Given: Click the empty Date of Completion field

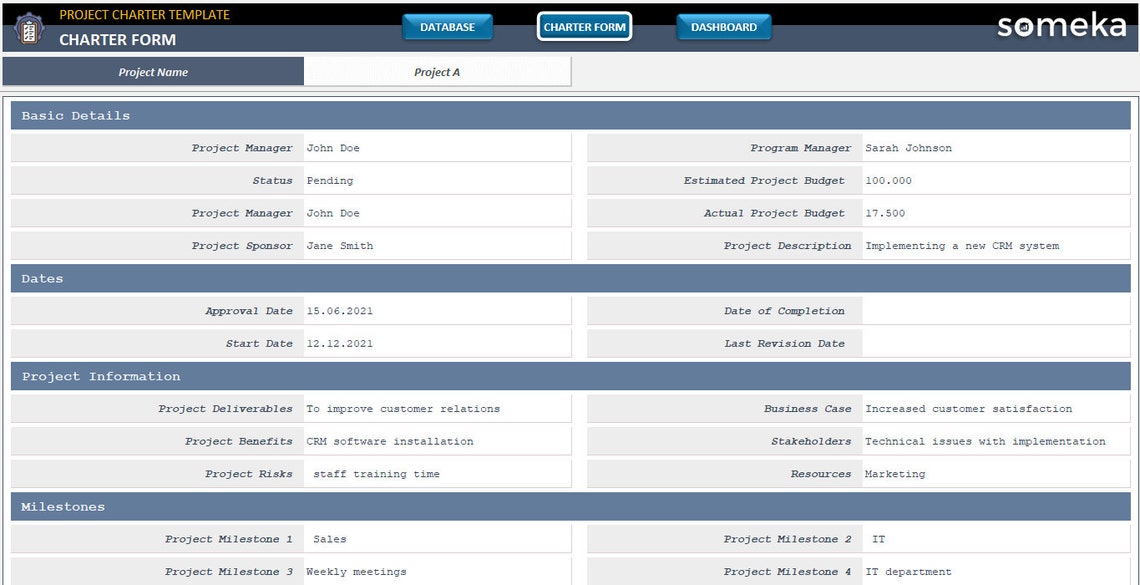Looking at the screenshot, I should pos(995,311).
